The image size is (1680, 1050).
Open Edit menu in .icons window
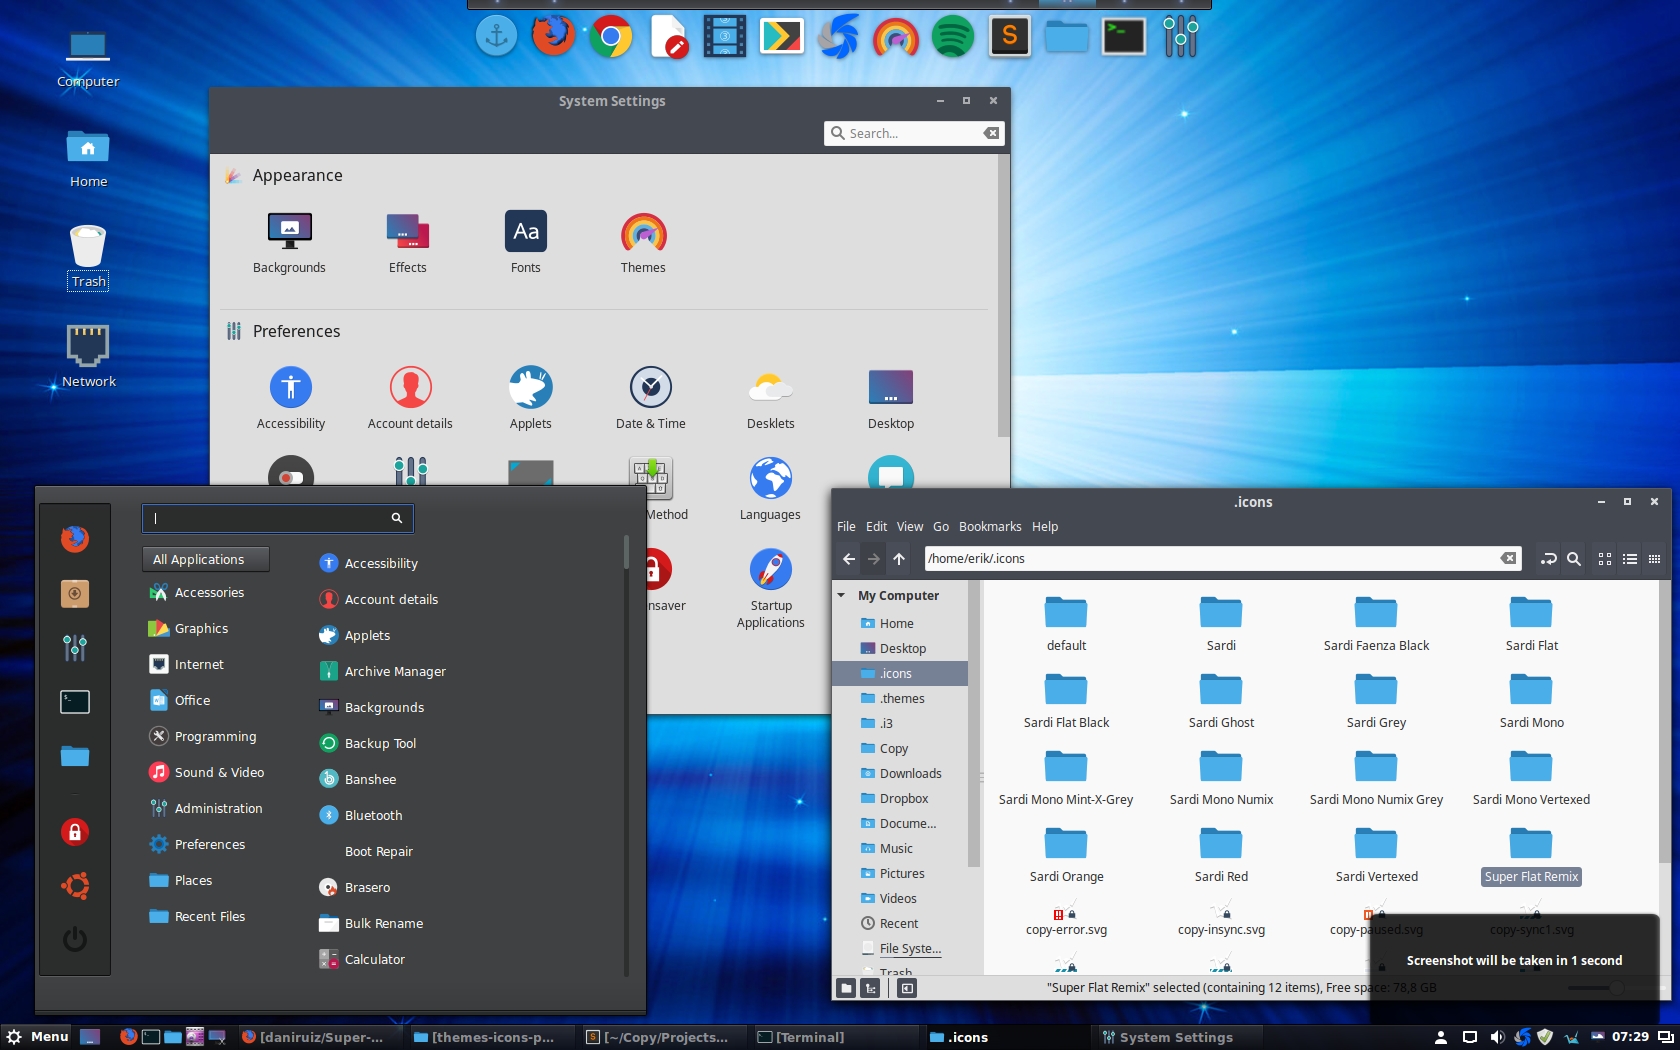[876, 526]
